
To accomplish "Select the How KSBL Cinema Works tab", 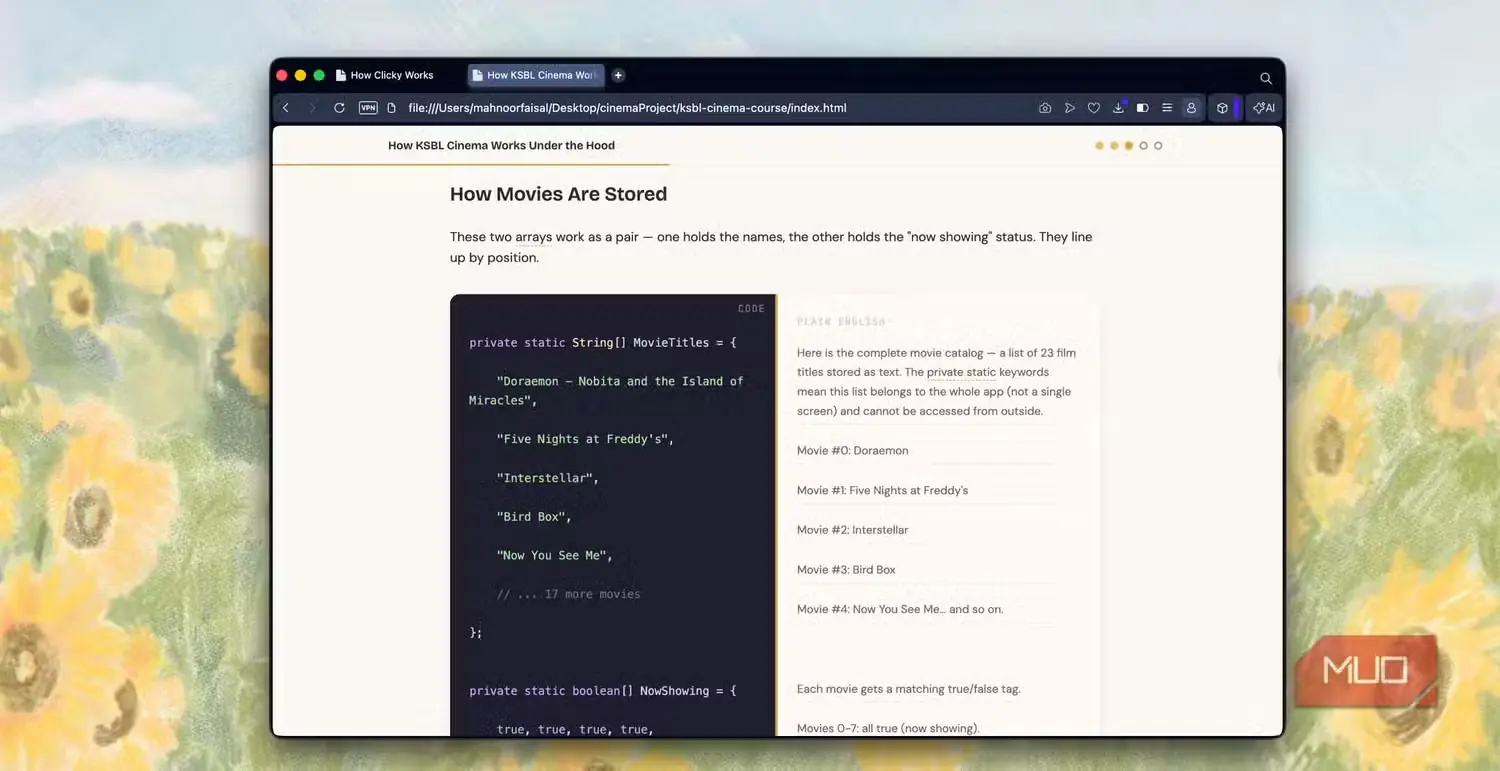I will pyautogui.click(x=538, y=75).
